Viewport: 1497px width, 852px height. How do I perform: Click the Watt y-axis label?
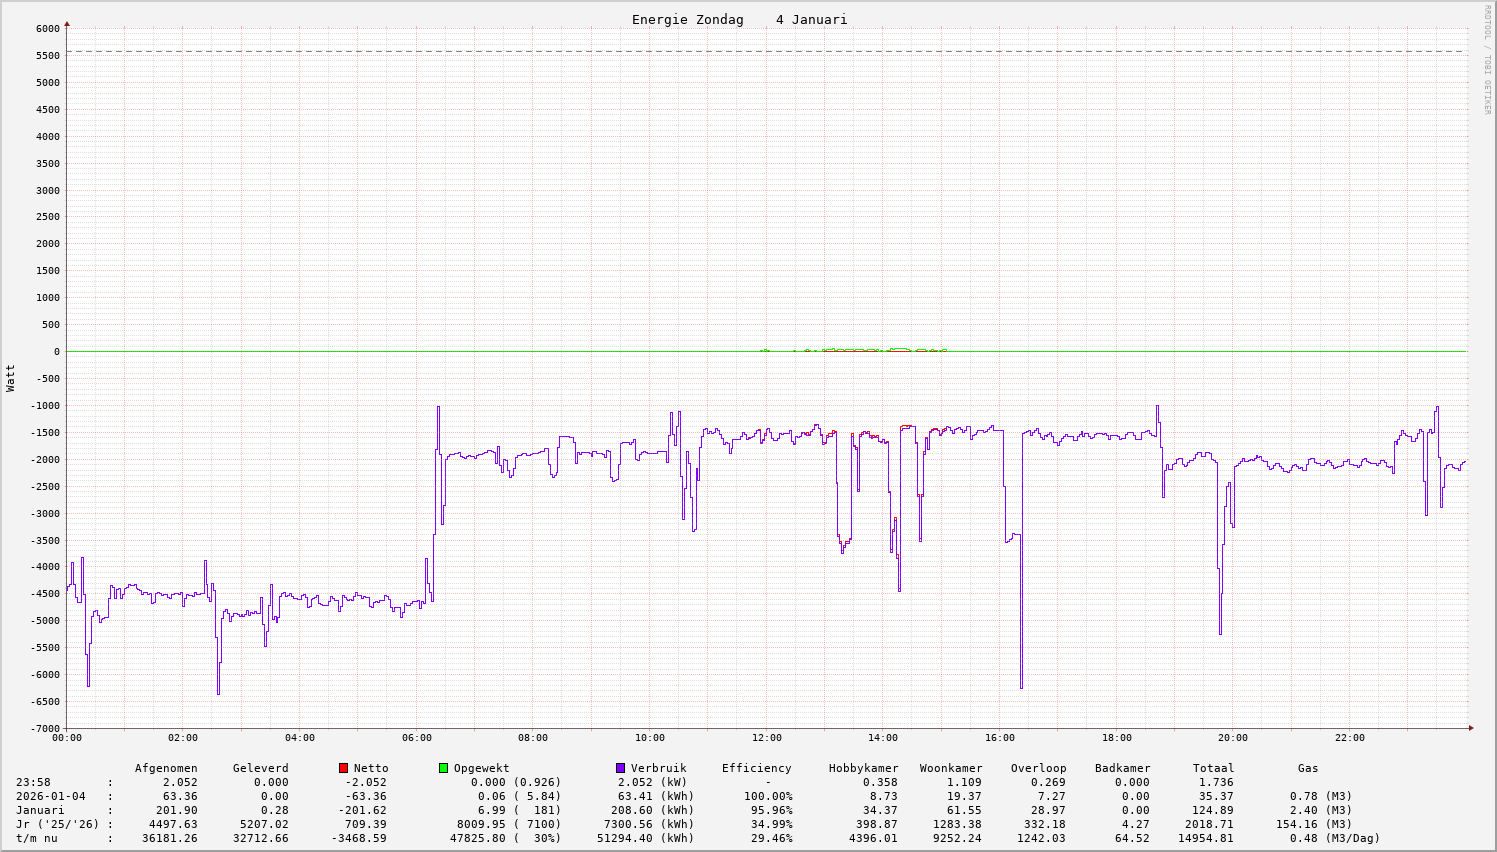11,378
